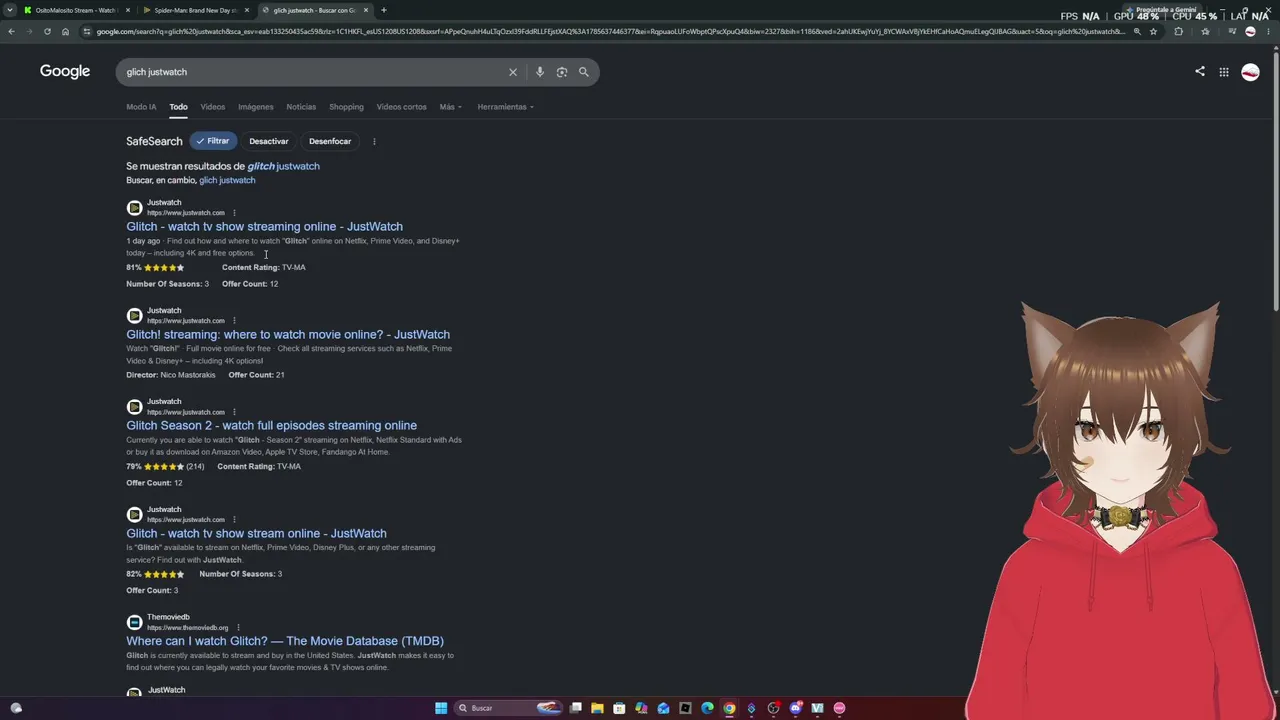Share the results with the share icon
The image size is (1280, 720).
[x=1200, y=72]
